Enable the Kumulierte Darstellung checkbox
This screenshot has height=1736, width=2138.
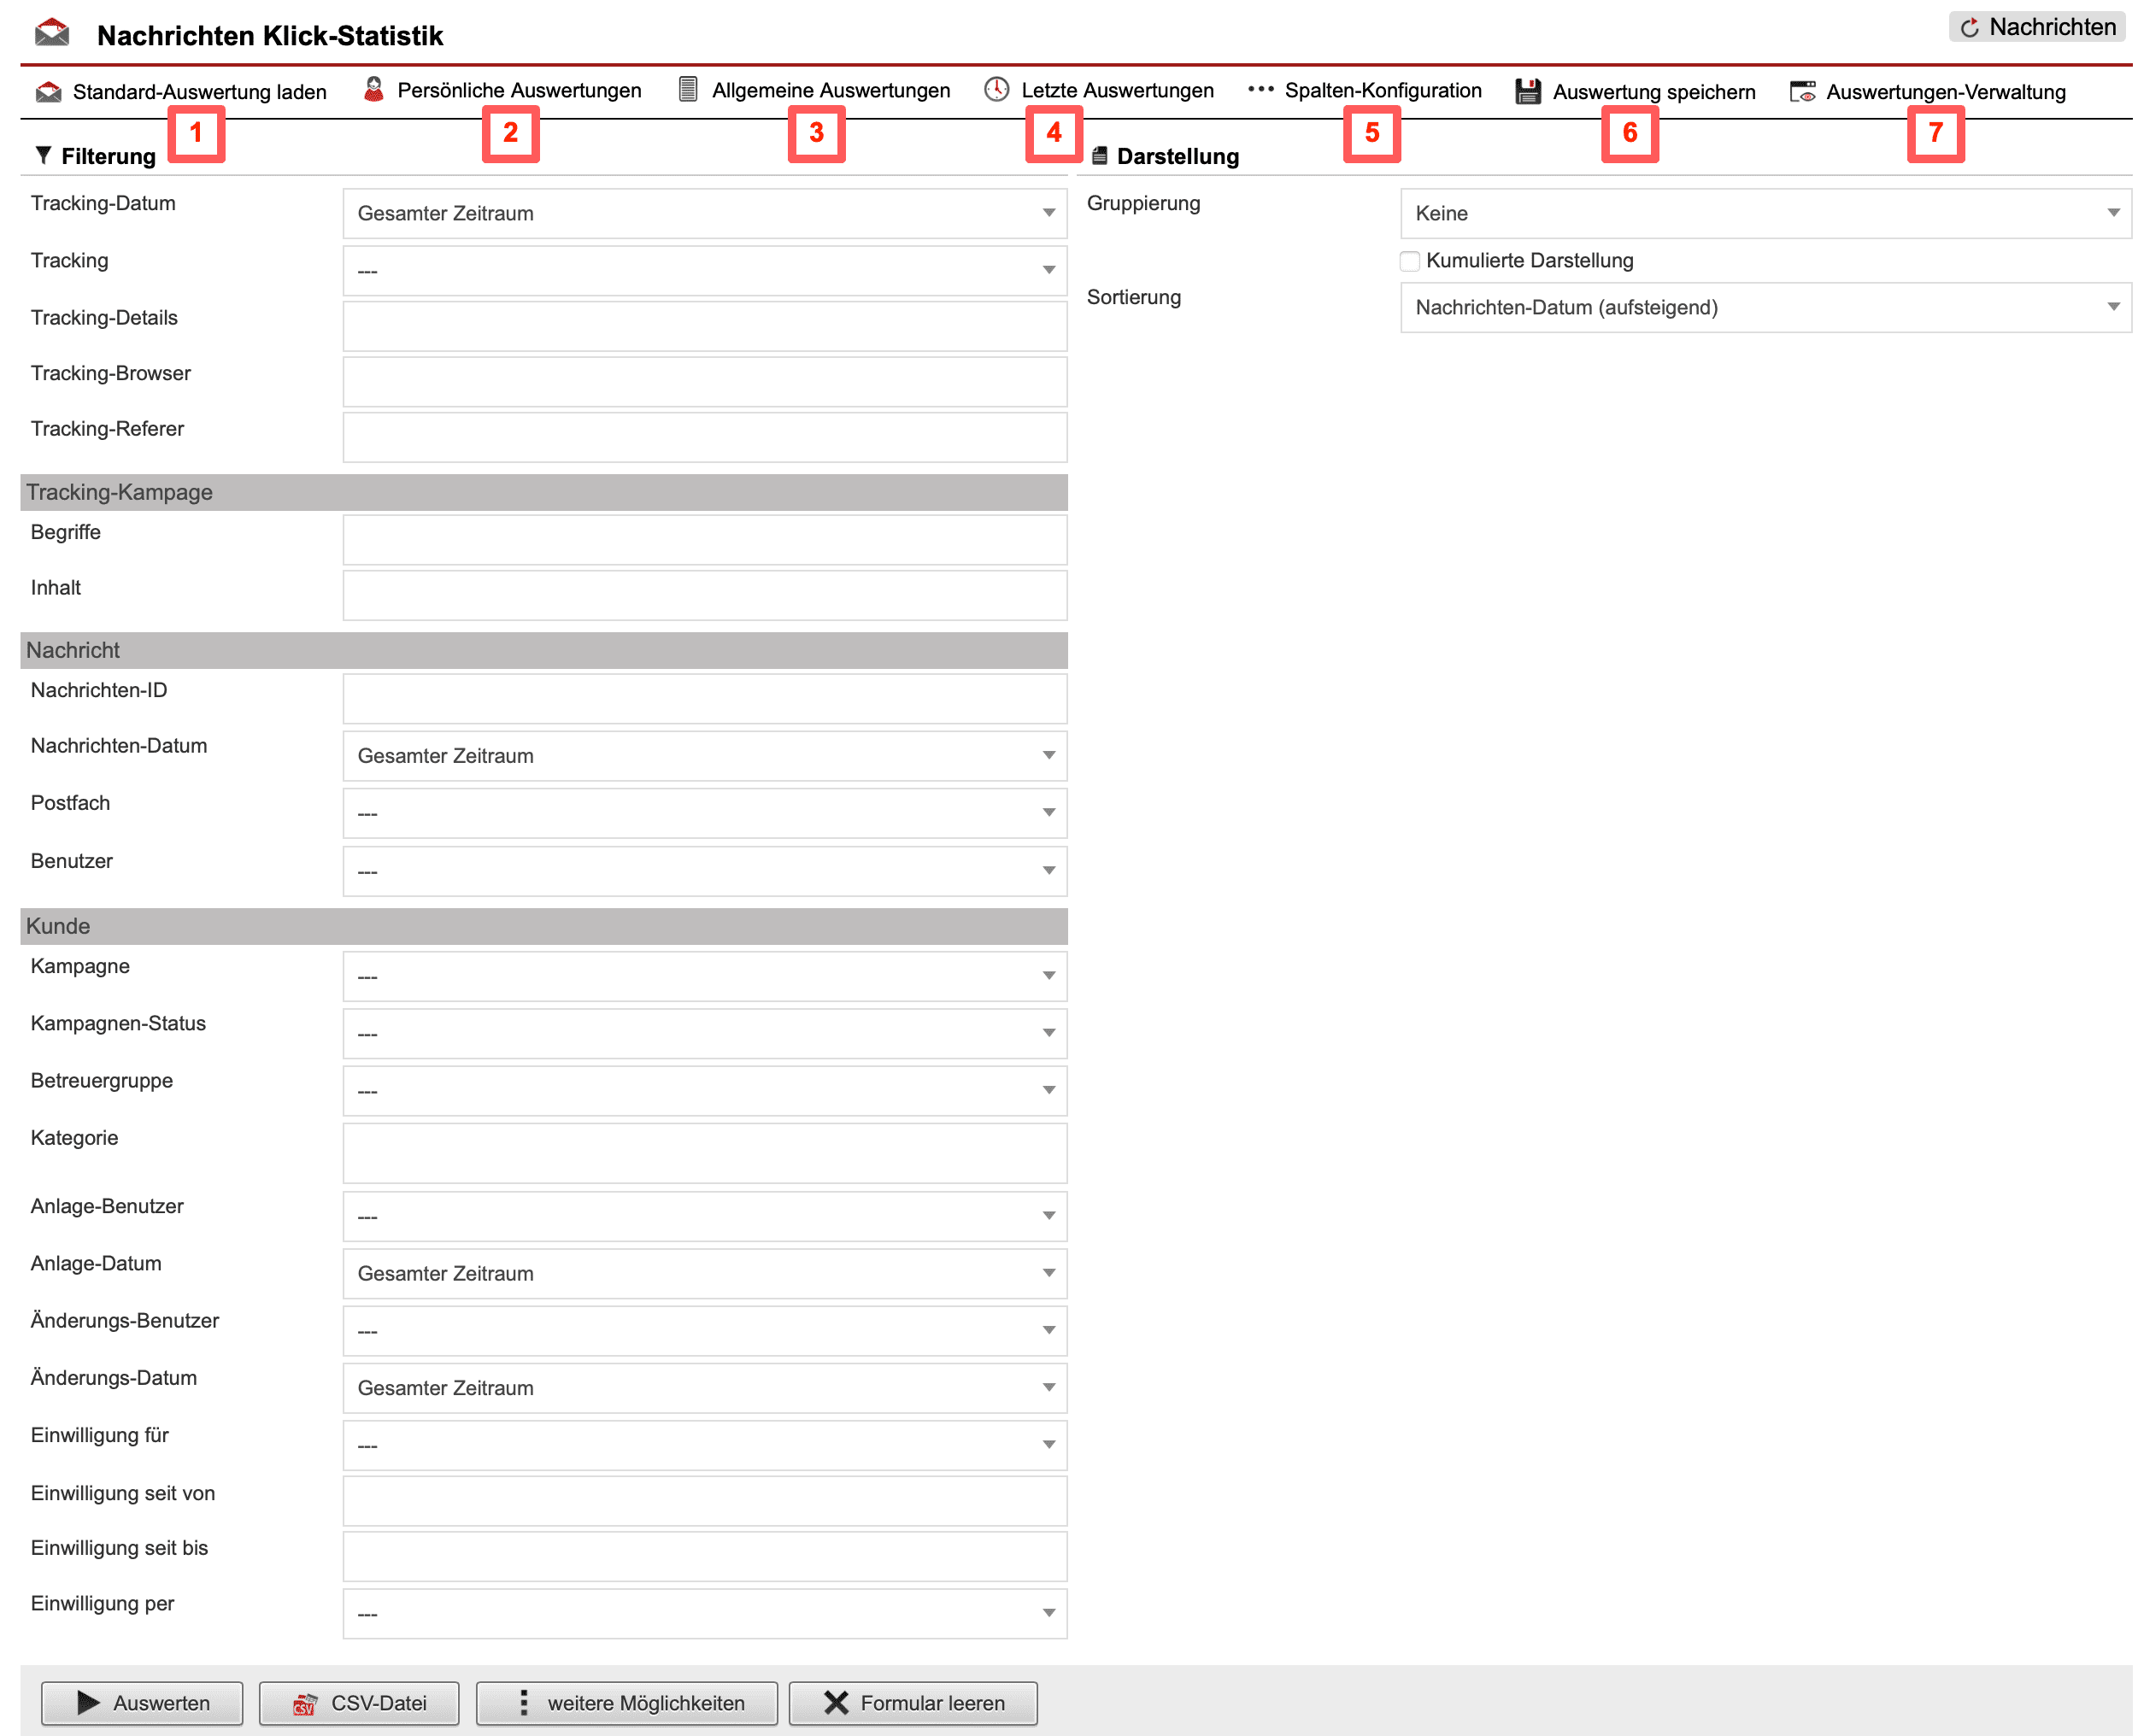(x=1409, y=261)
